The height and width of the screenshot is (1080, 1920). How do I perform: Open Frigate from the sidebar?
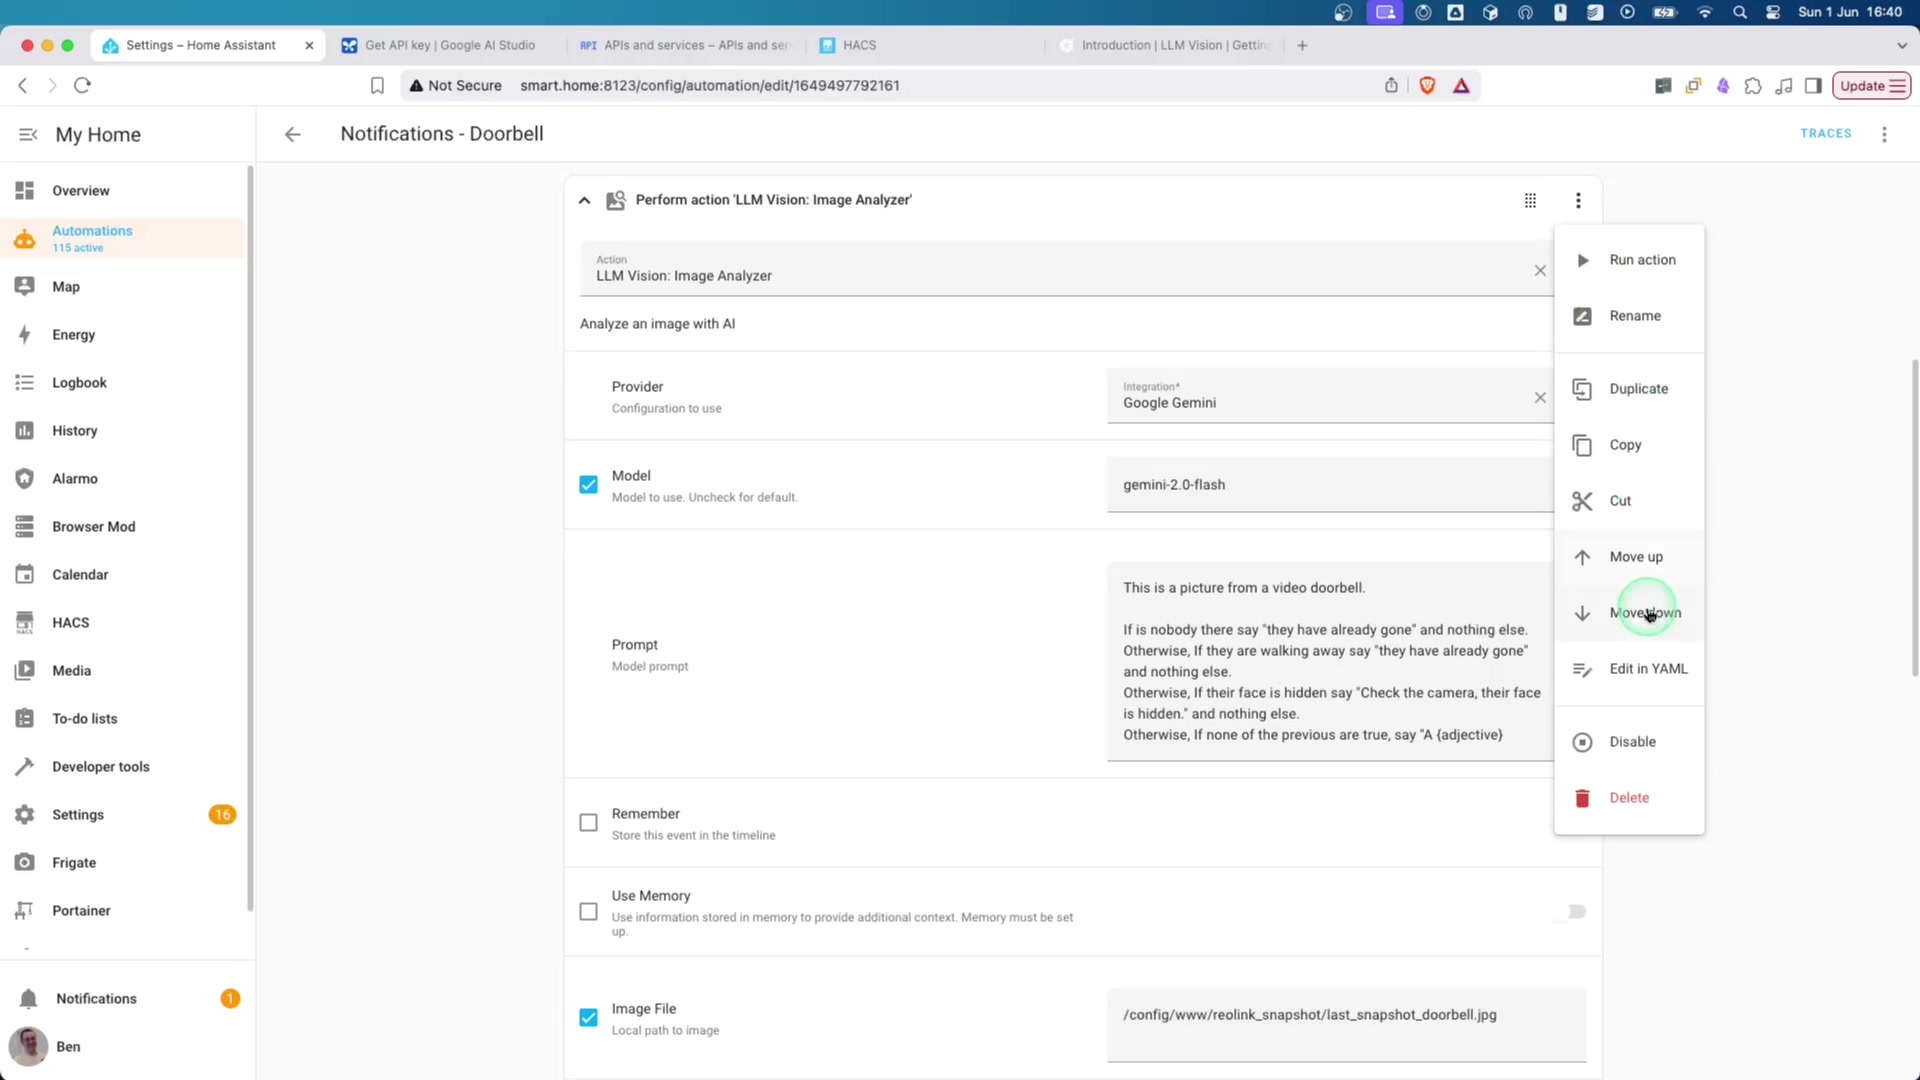tap(74, 862)
